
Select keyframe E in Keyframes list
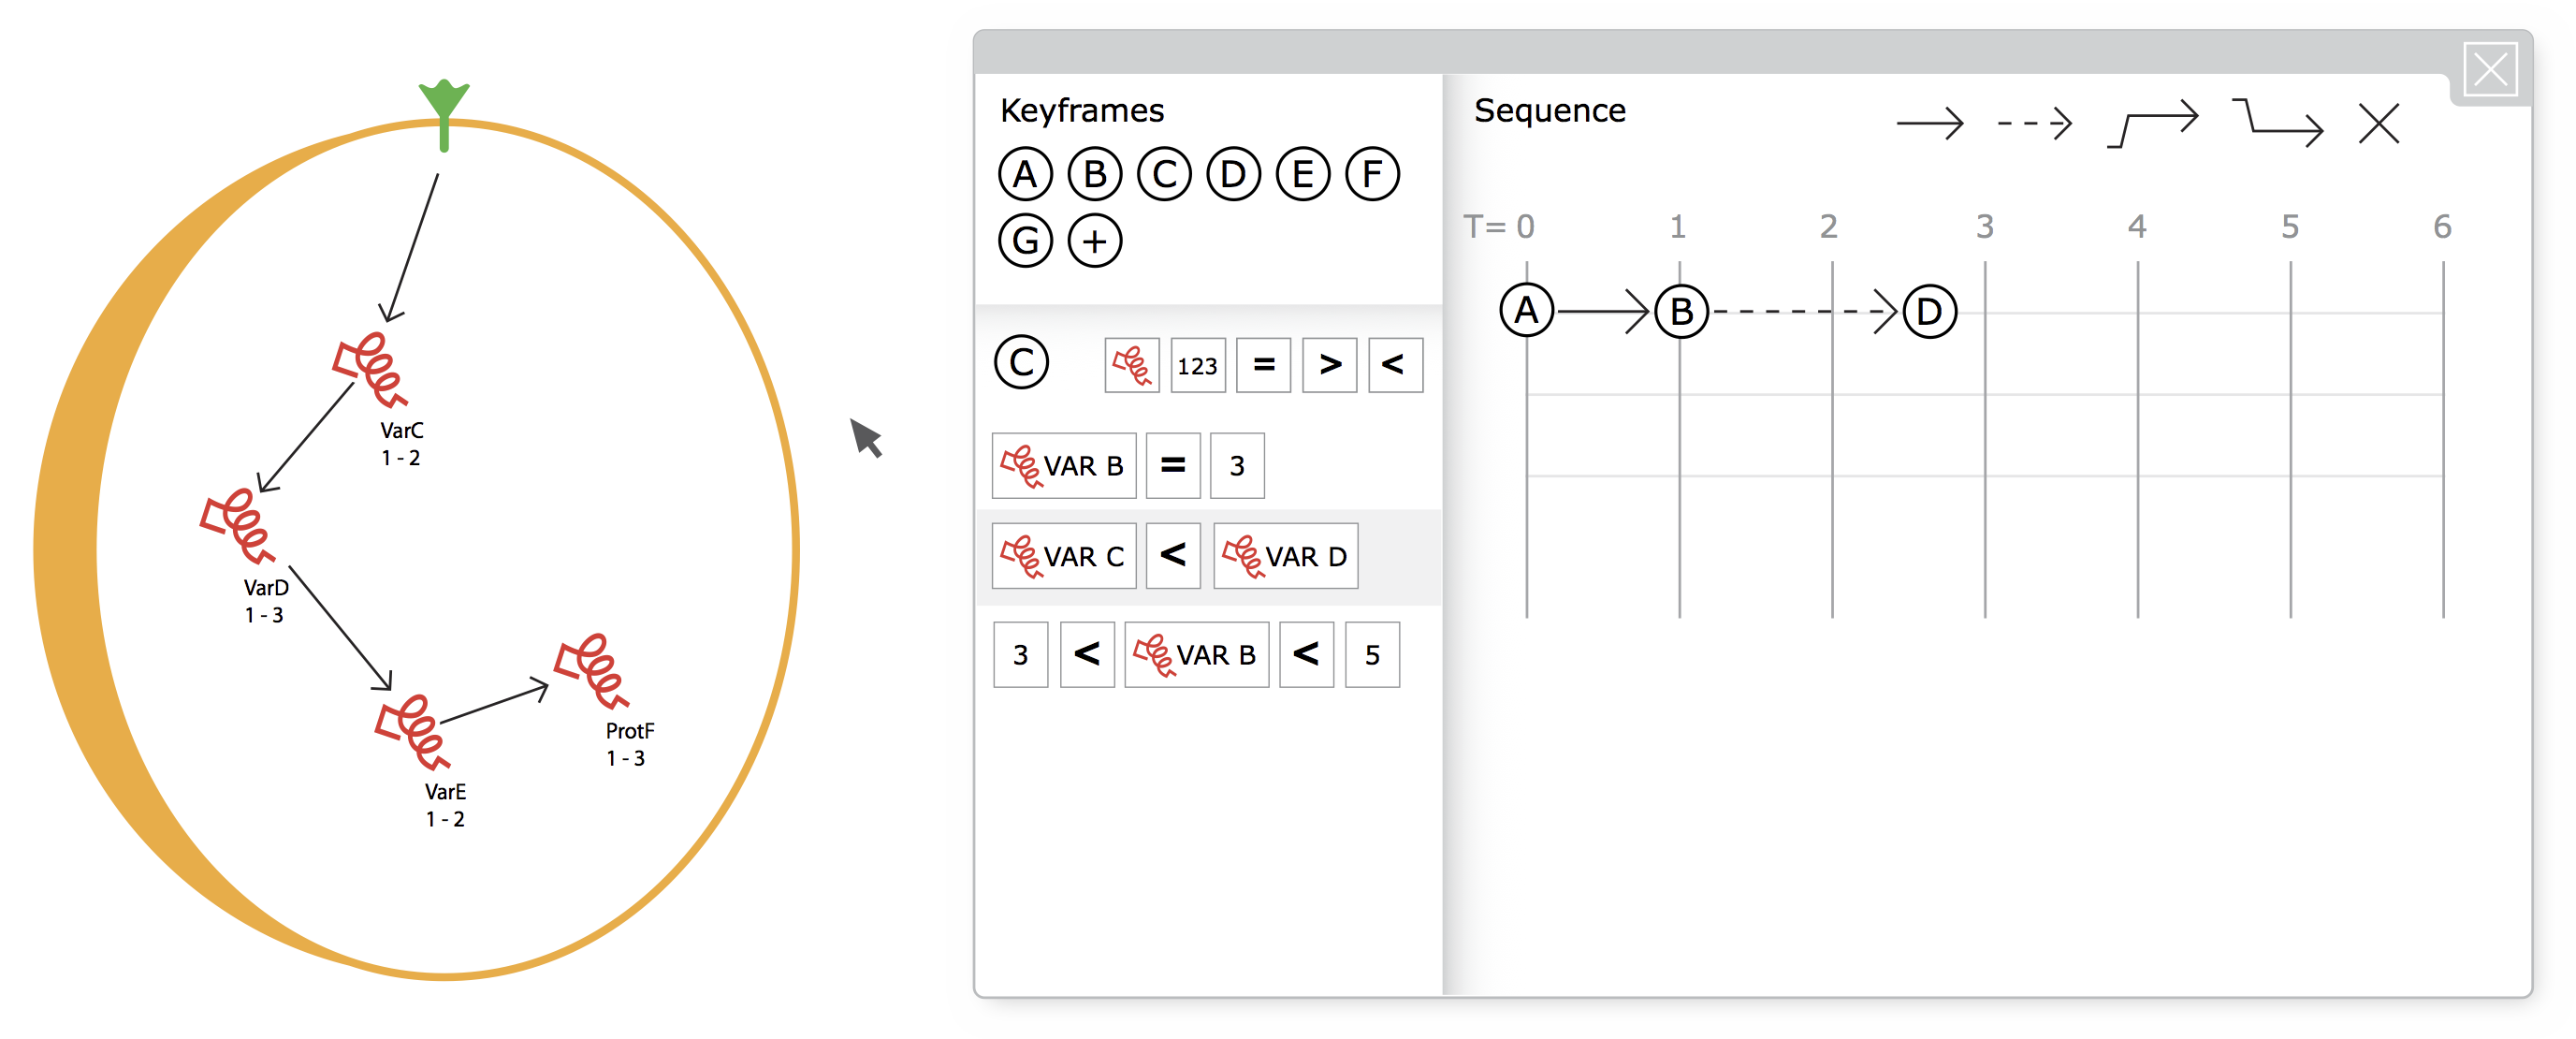click(1303, 174)
